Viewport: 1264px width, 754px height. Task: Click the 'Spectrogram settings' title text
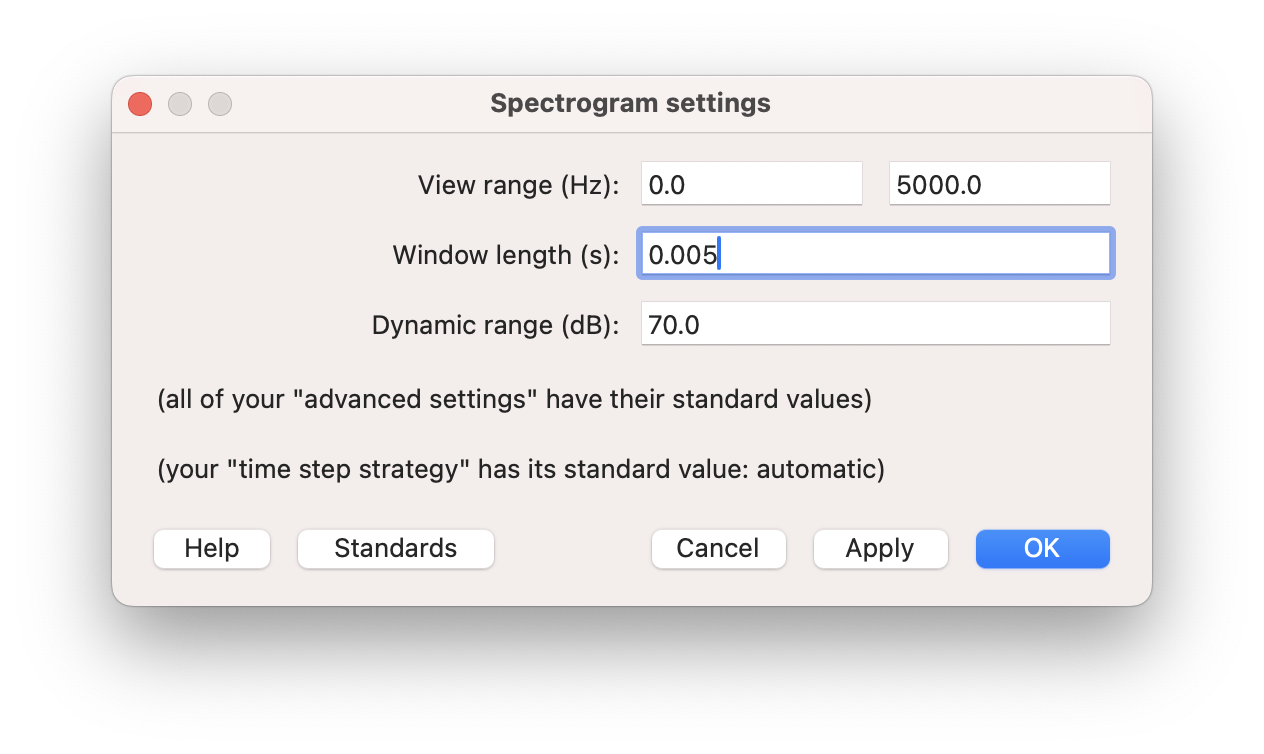pyautogui.click(x=630, y=103)
